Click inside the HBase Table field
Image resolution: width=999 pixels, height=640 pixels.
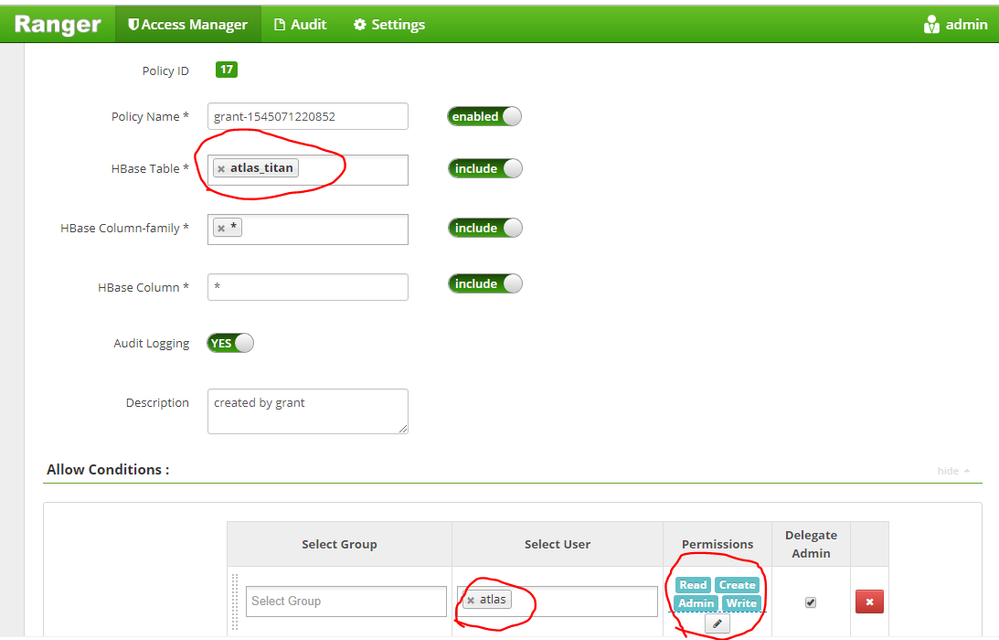tap(308, 170)
